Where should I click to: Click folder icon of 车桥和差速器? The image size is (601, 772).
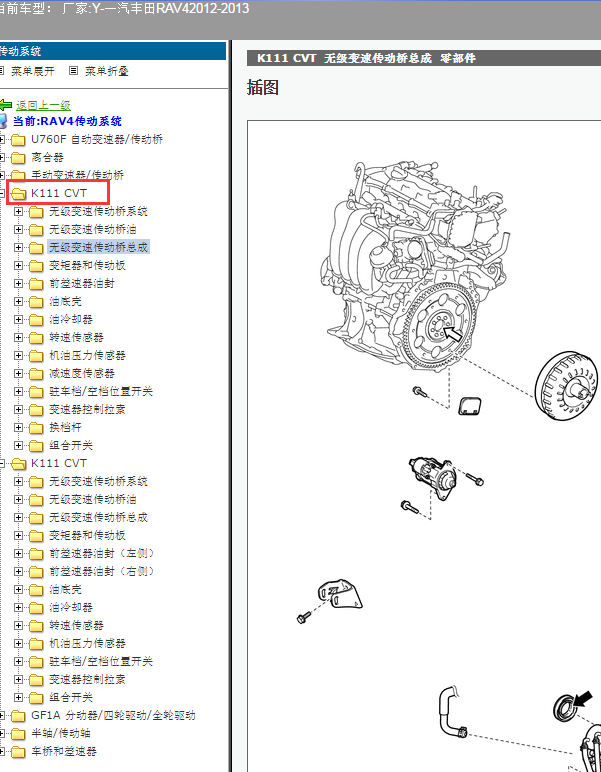(x=18, y=751)
